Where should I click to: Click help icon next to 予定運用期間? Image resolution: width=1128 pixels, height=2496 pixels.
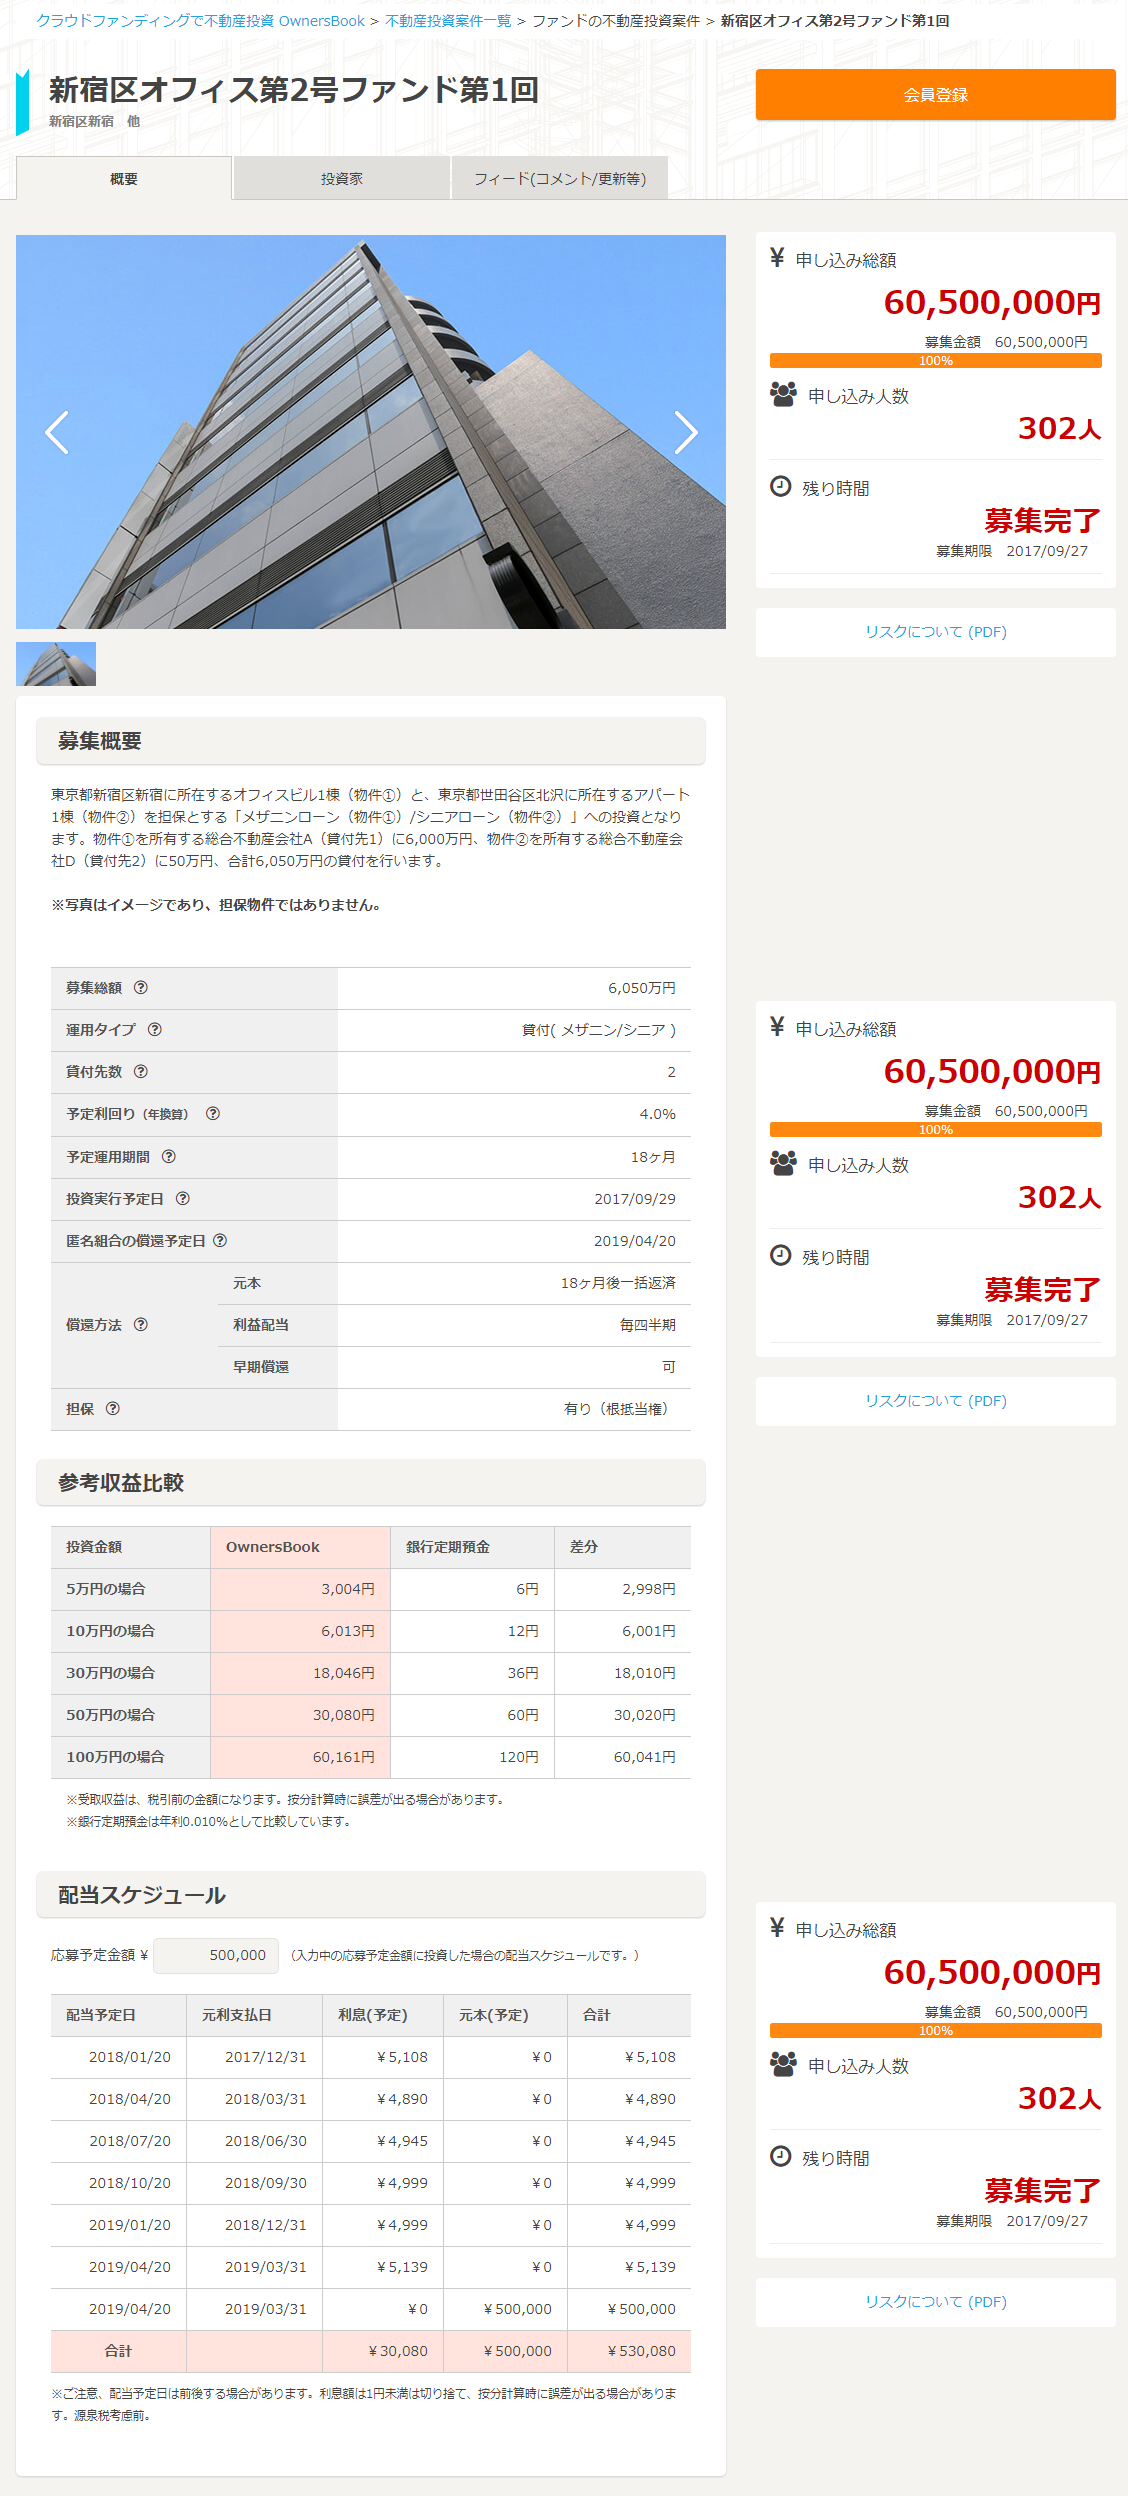(169, 1156)
